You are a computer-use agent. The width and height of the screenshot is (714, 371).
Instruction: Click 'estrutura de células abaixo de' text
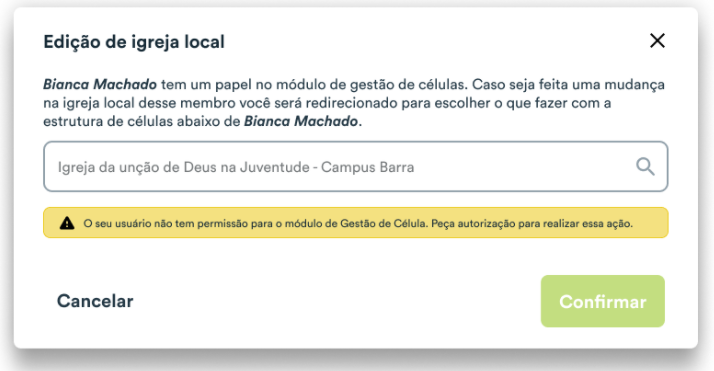[x=142, y=122]
